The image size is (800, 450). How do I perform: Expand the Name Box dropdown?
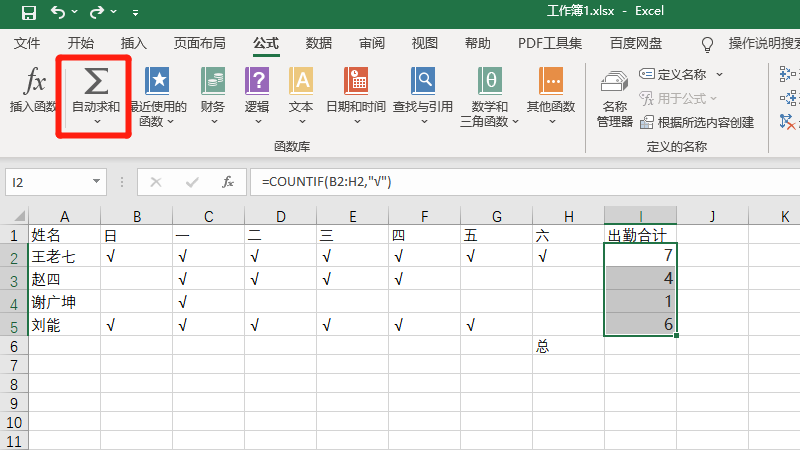tap(97, 182)
